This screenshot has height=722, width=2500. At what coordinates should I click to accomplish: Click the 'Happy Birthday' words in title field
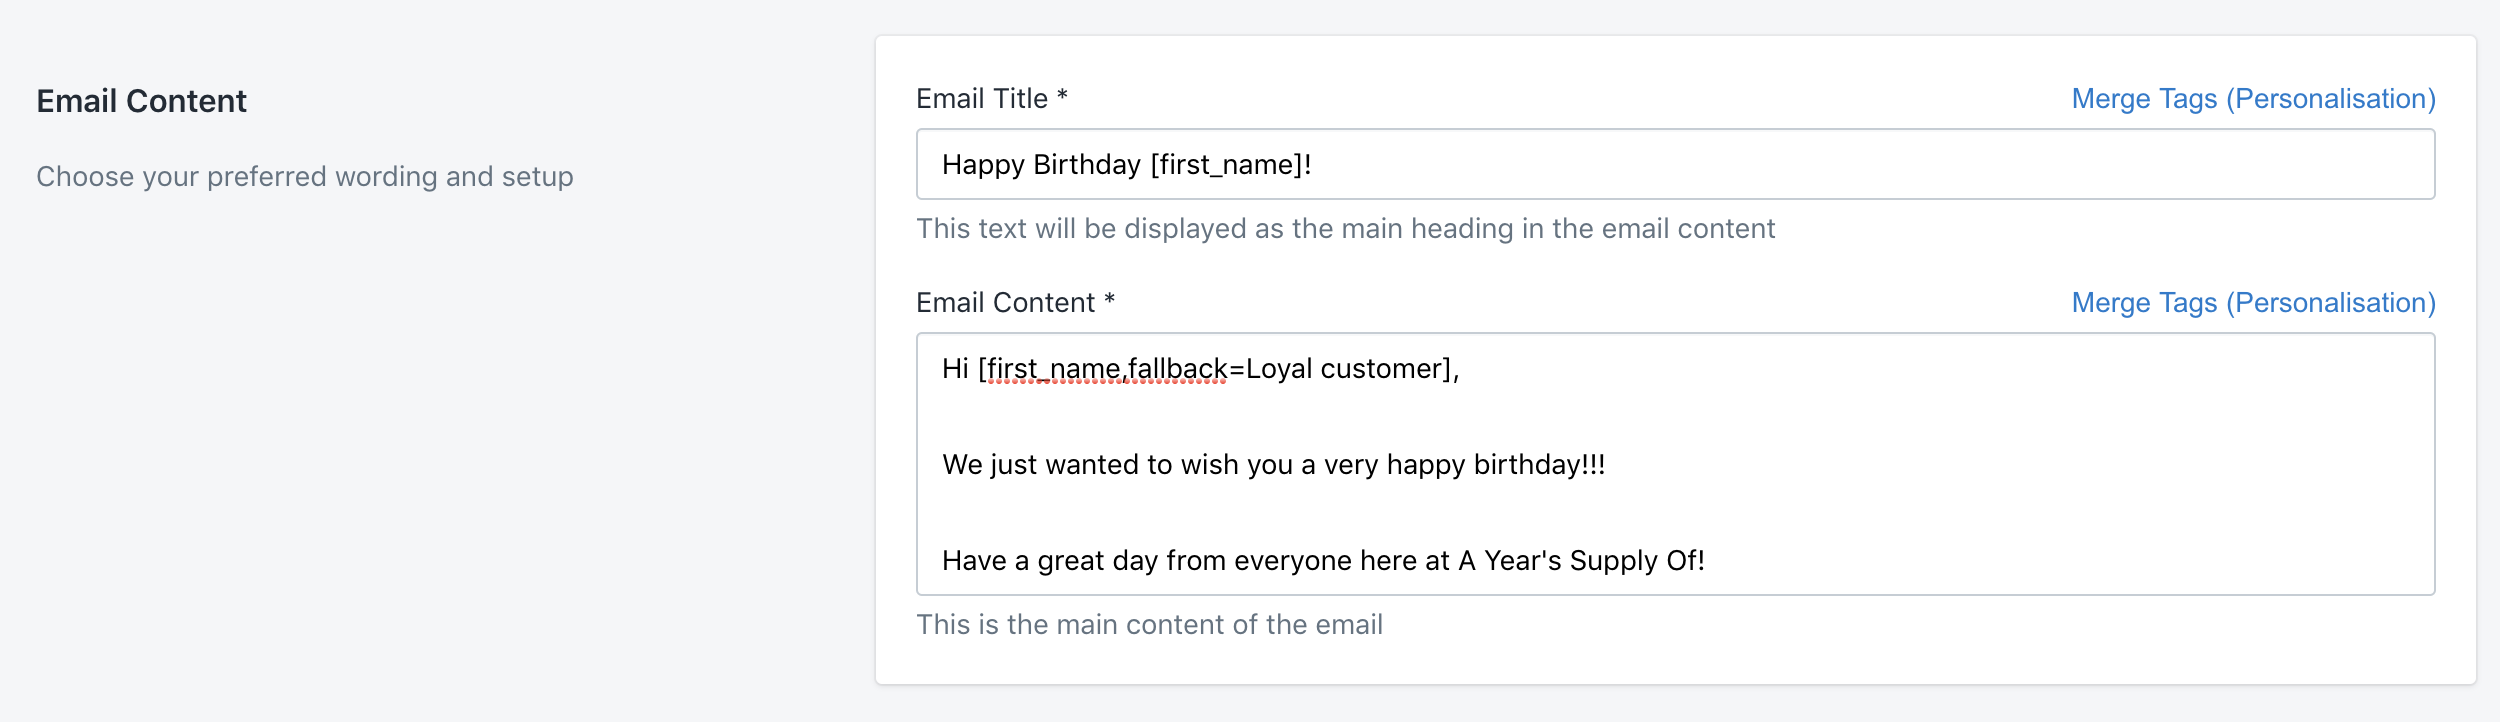1040,165
